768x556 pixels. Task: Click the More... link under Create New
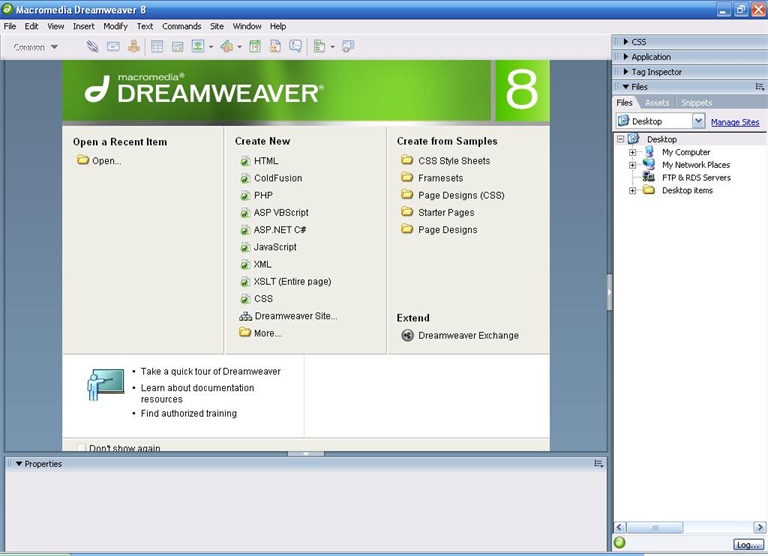[x=267, y=333]
